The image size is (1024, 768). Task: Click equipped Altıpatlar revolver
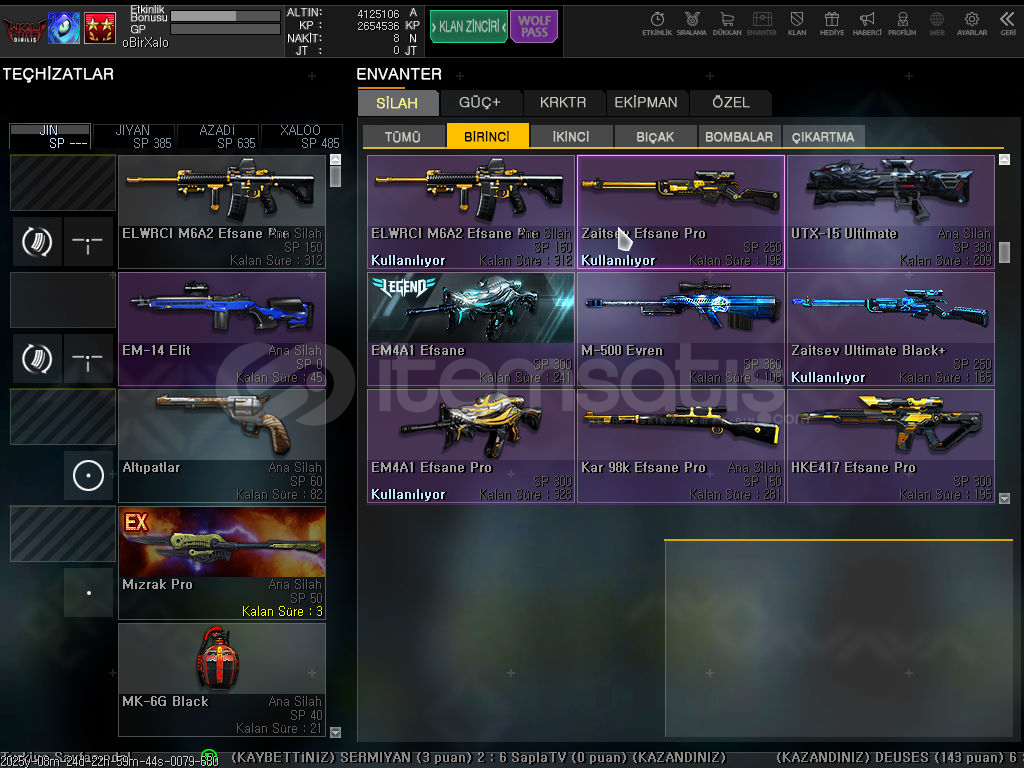222,446
